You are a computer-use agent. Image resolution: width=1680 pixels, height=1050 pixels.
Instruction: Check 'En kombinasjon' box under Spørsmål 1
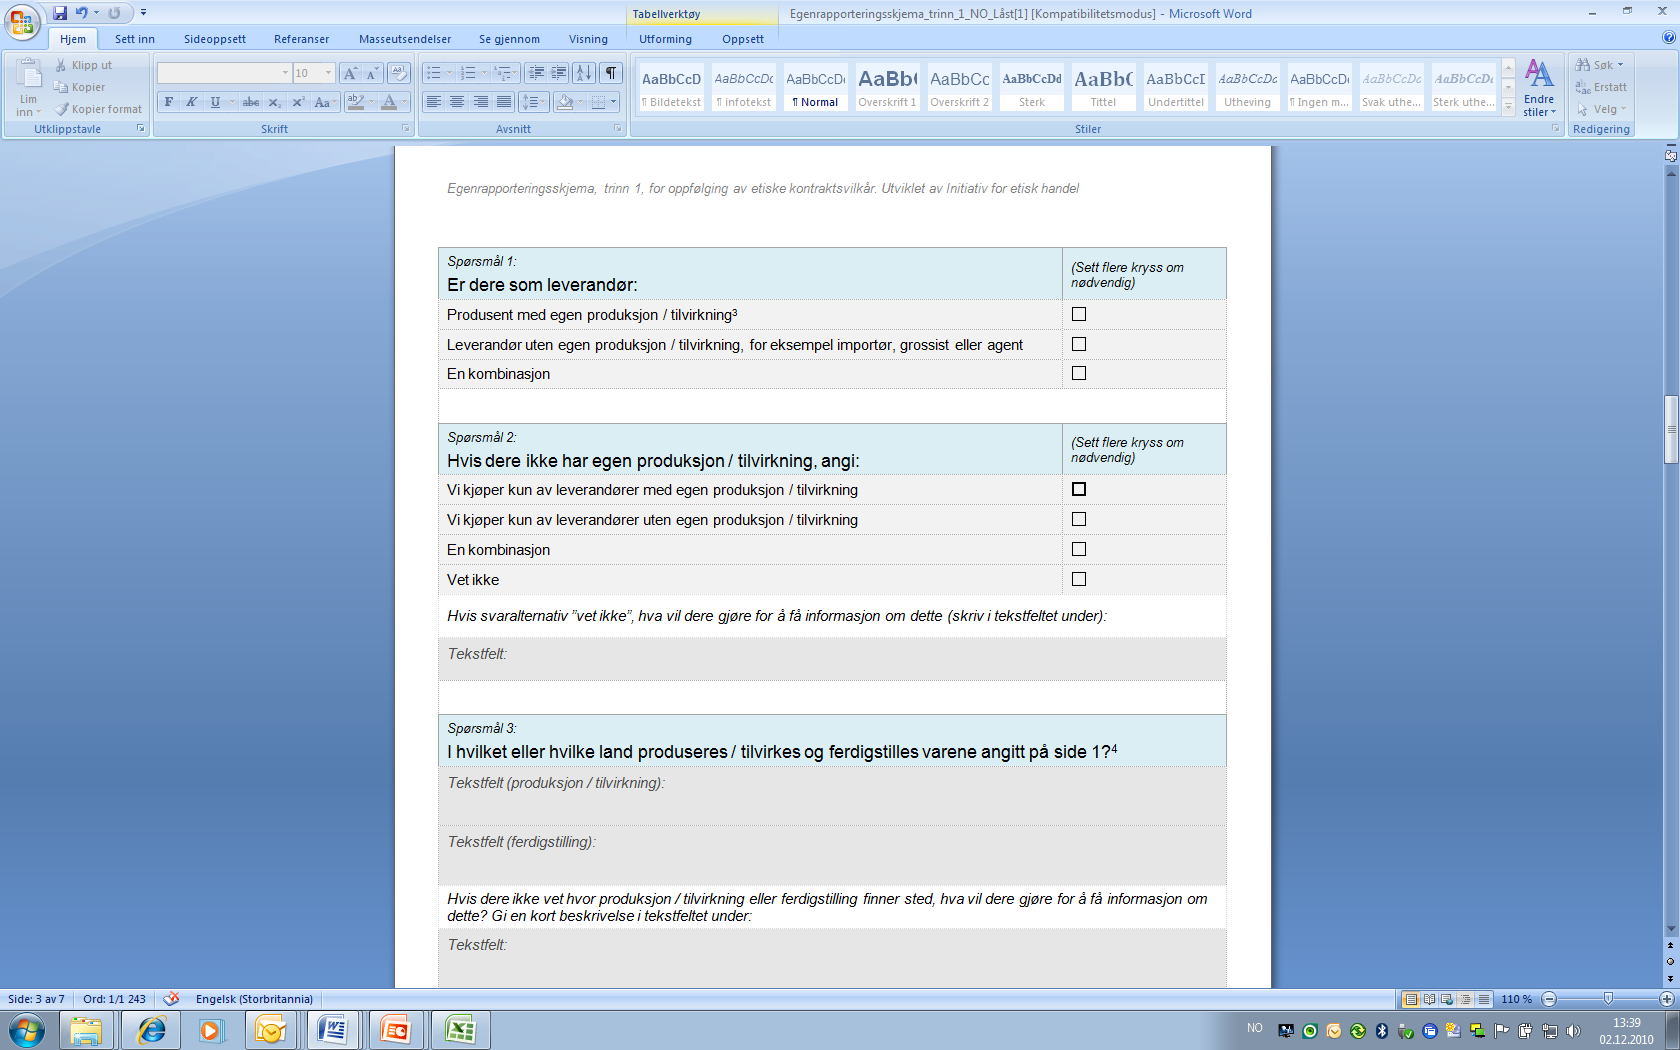(x=1079, y=373)
